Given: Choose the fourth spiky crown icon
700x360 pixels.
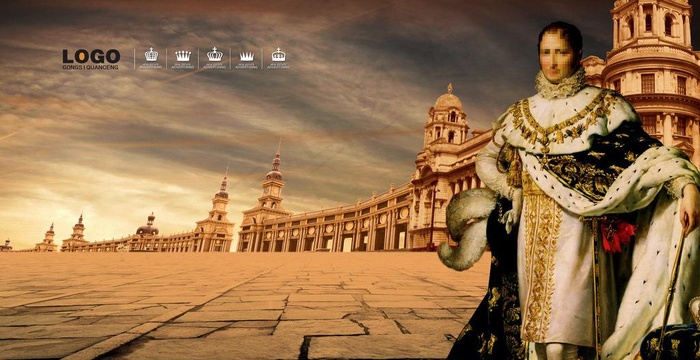Looking at the screenshot, I should tap(246, 56).
